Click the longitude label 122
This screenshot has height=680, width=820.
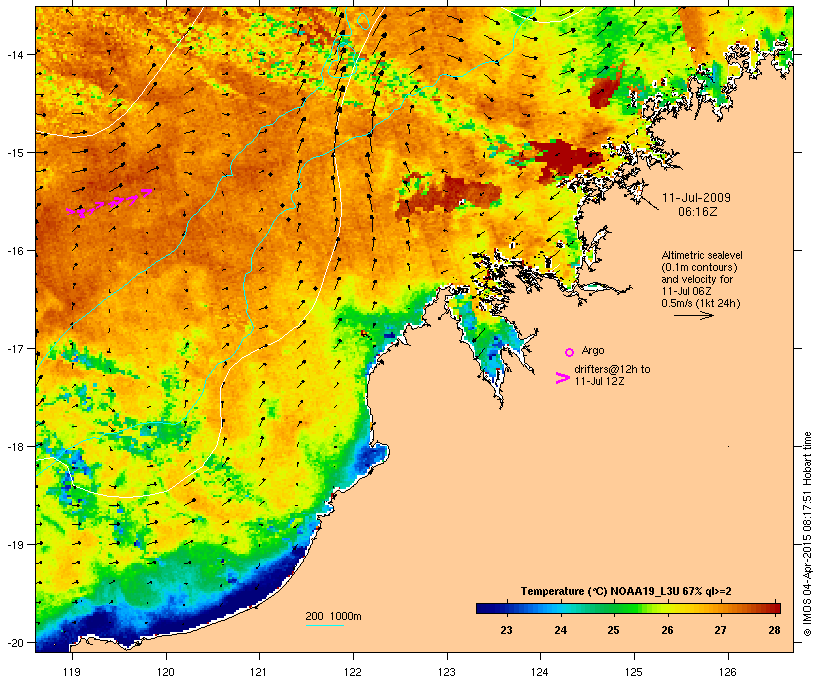pyautogui.click(x=353, y=672)
